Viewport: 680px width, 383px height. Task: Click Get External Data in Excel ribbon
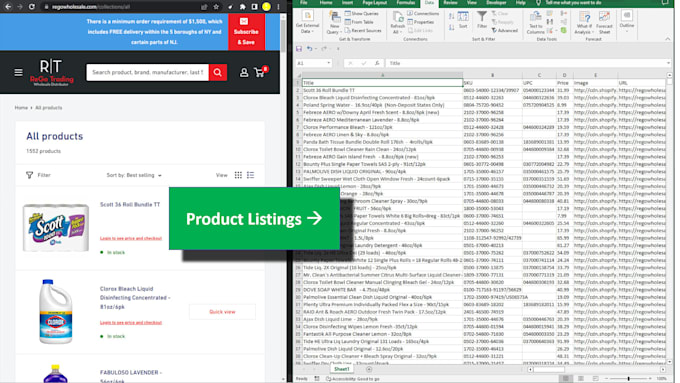[307, 23]
